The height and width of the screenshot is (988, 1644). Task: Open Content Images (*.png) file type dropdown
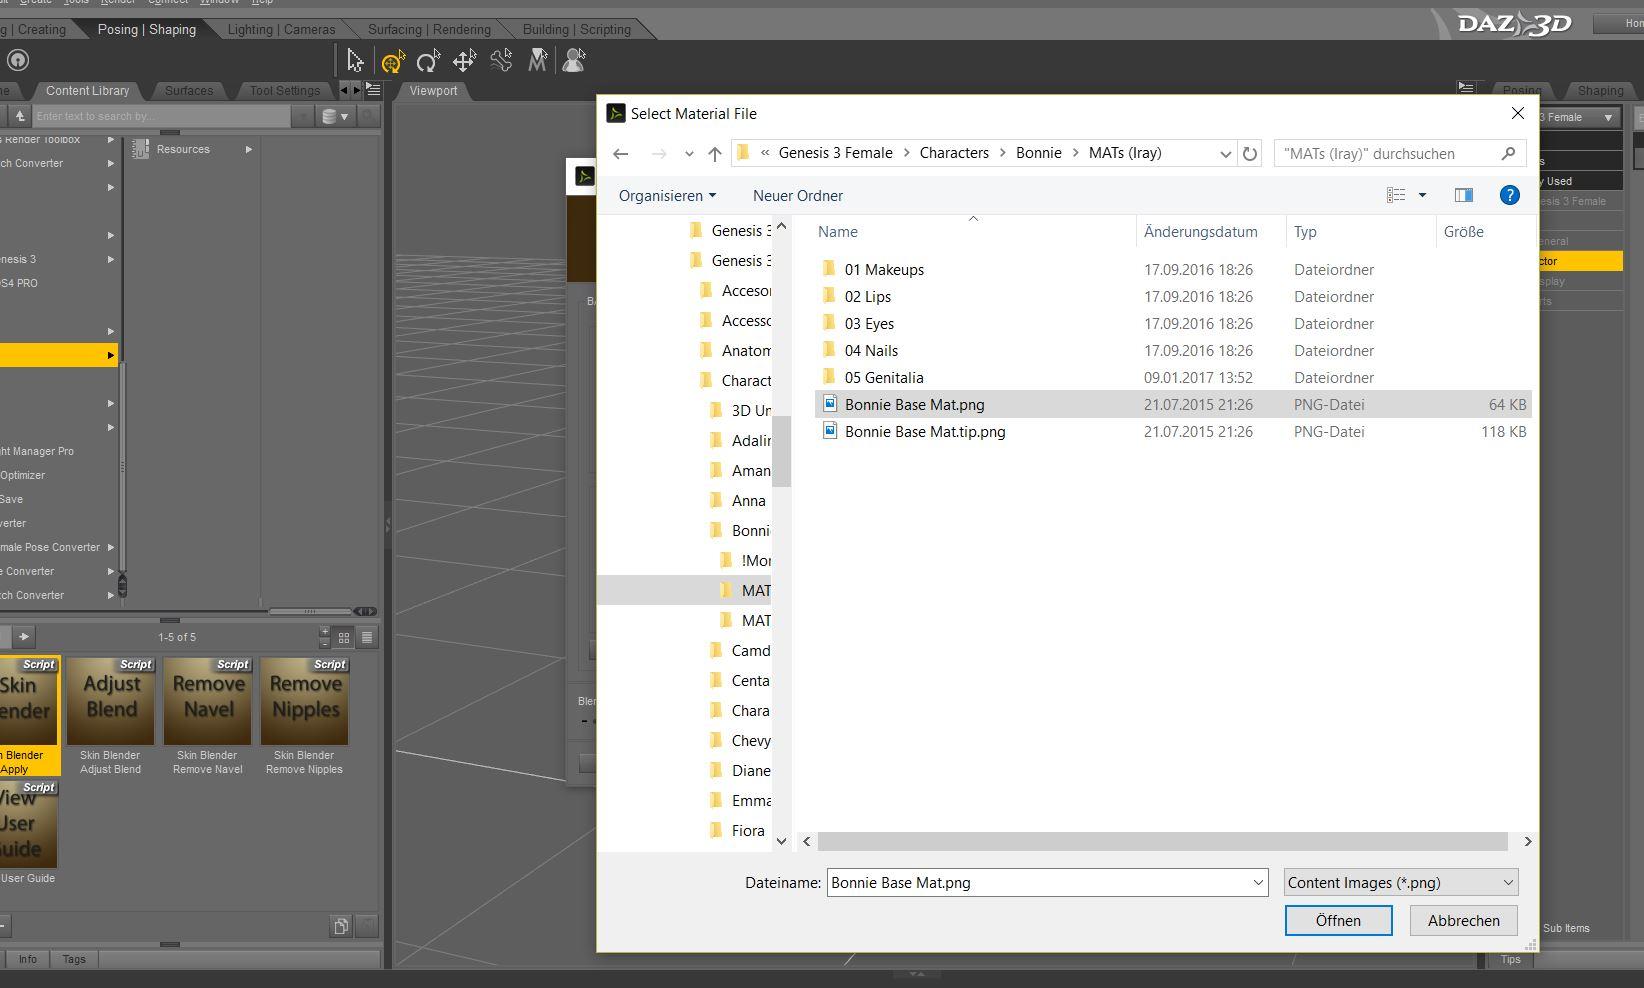pos(1401,883)
